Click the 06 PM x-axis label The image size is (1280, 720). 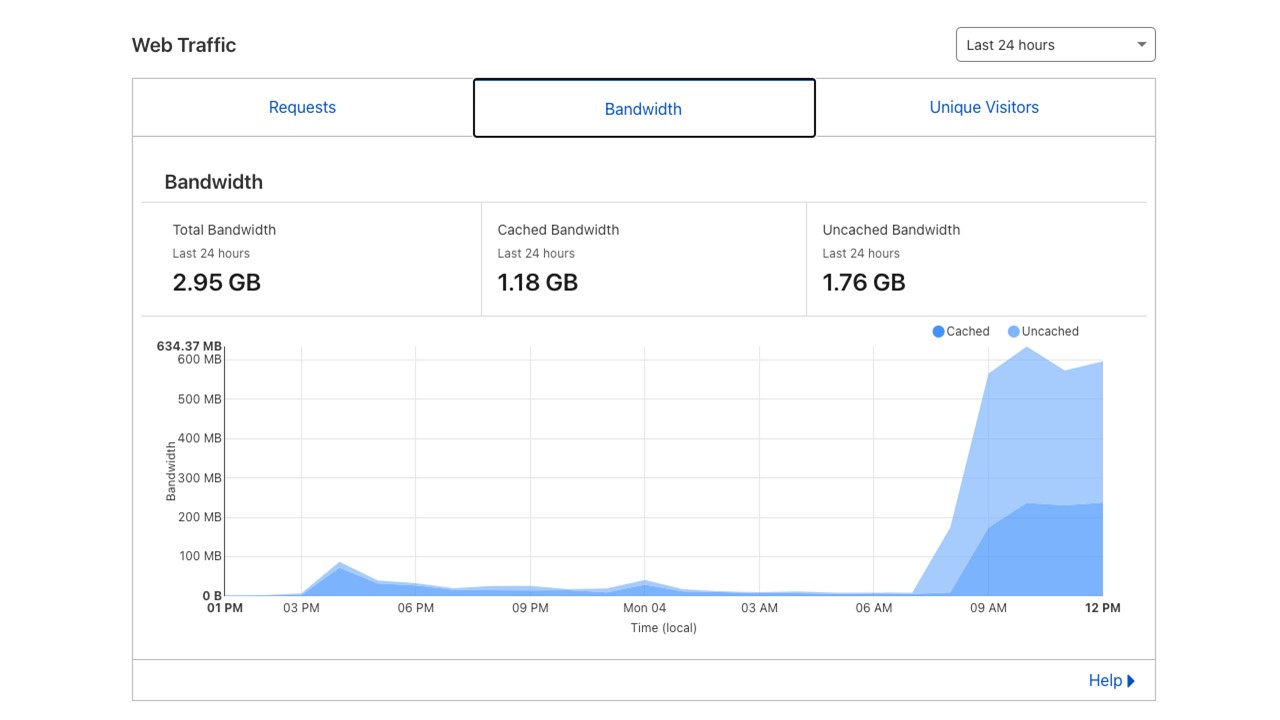click(x=416, y=608)
